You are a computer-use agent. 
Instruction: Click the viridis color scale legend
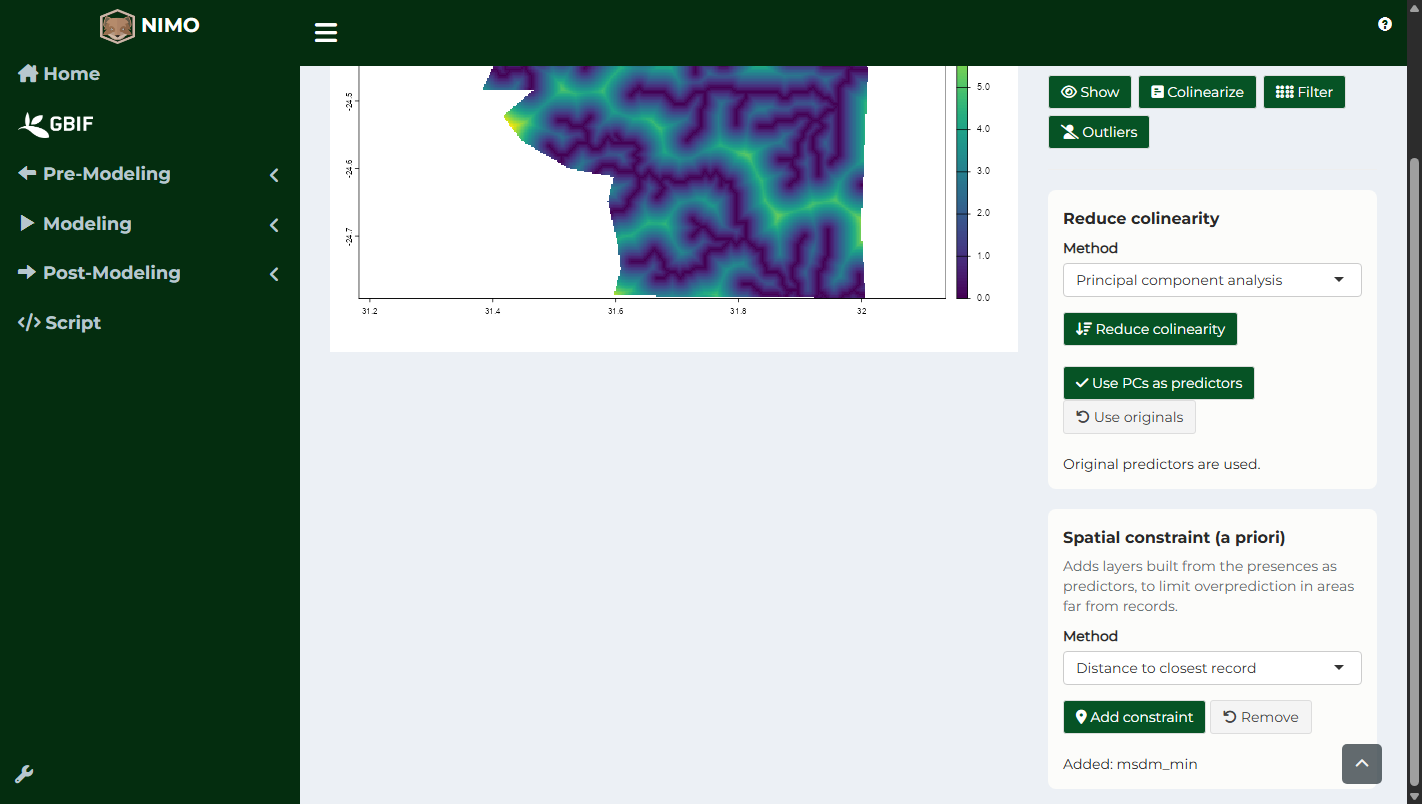click(962, 182)
